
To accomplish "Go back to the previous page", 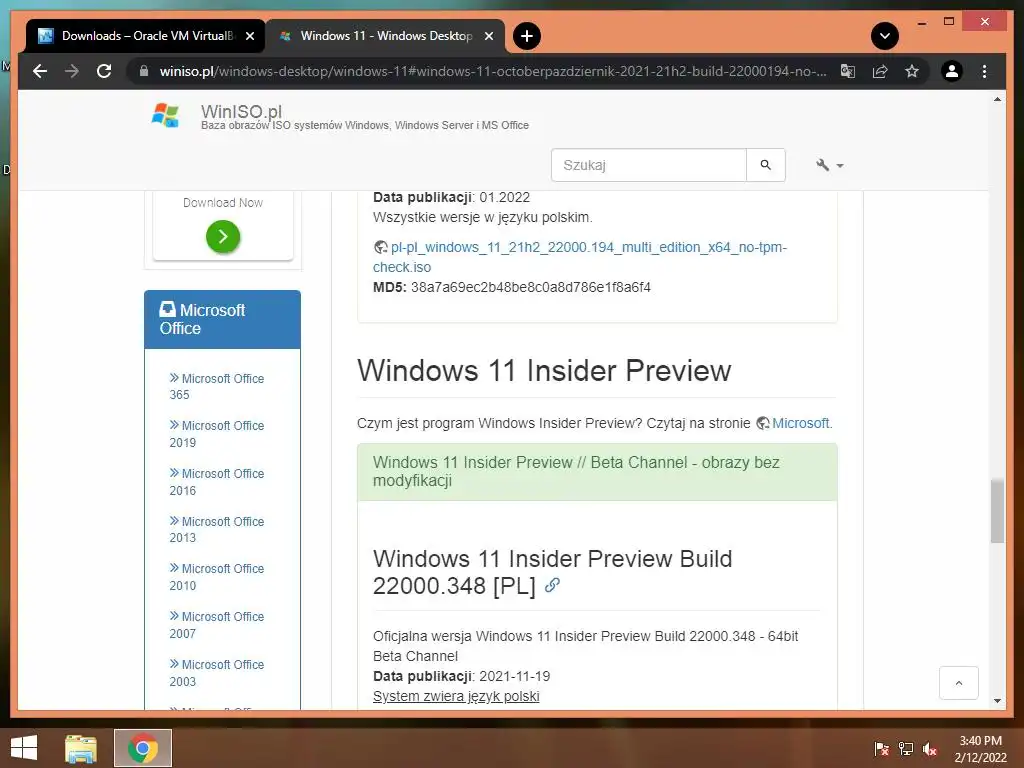I will 40,71.
